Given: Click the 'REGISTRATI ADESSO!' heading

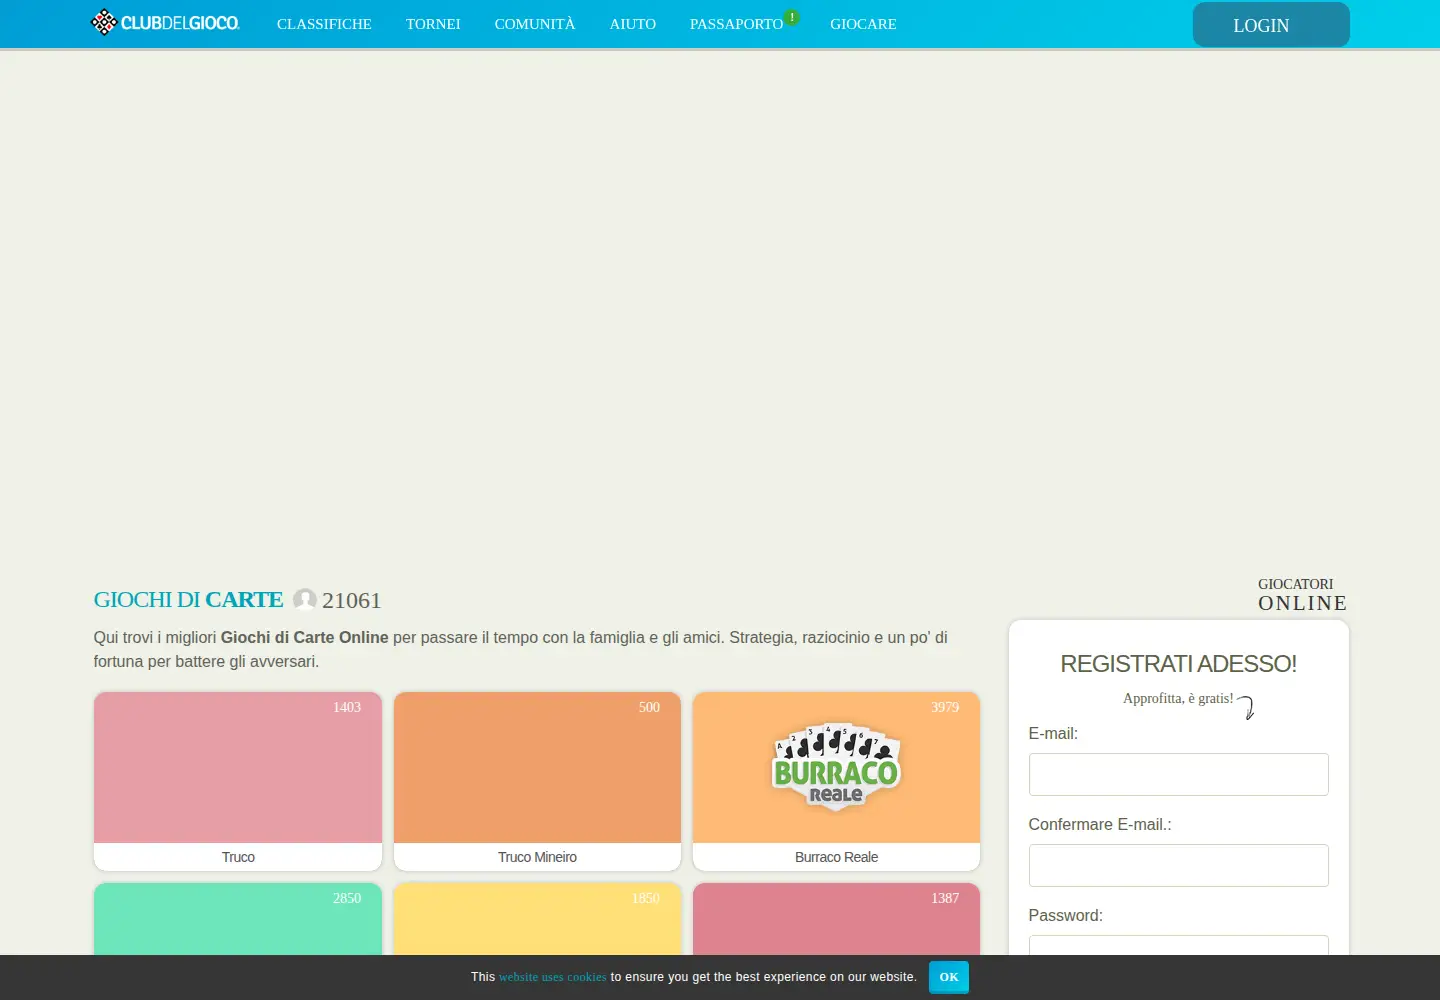Looking at the screenshot, I should point(1178,664).
